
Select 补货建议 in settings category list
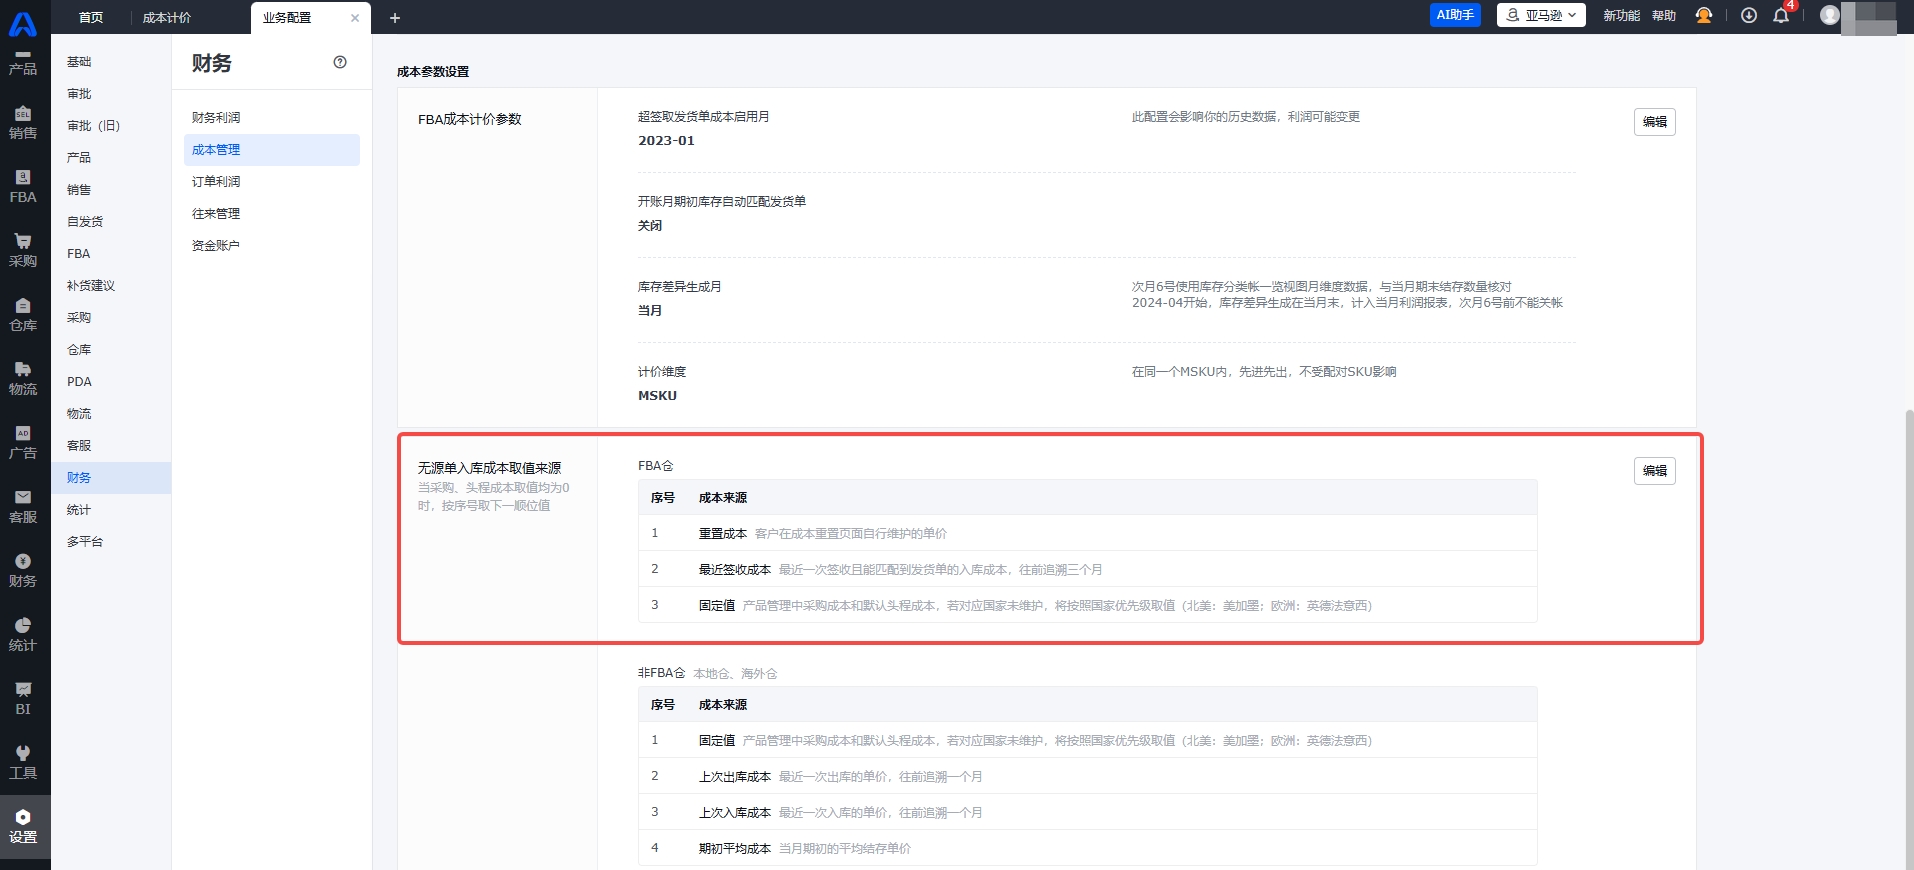(x=91, y=286)
